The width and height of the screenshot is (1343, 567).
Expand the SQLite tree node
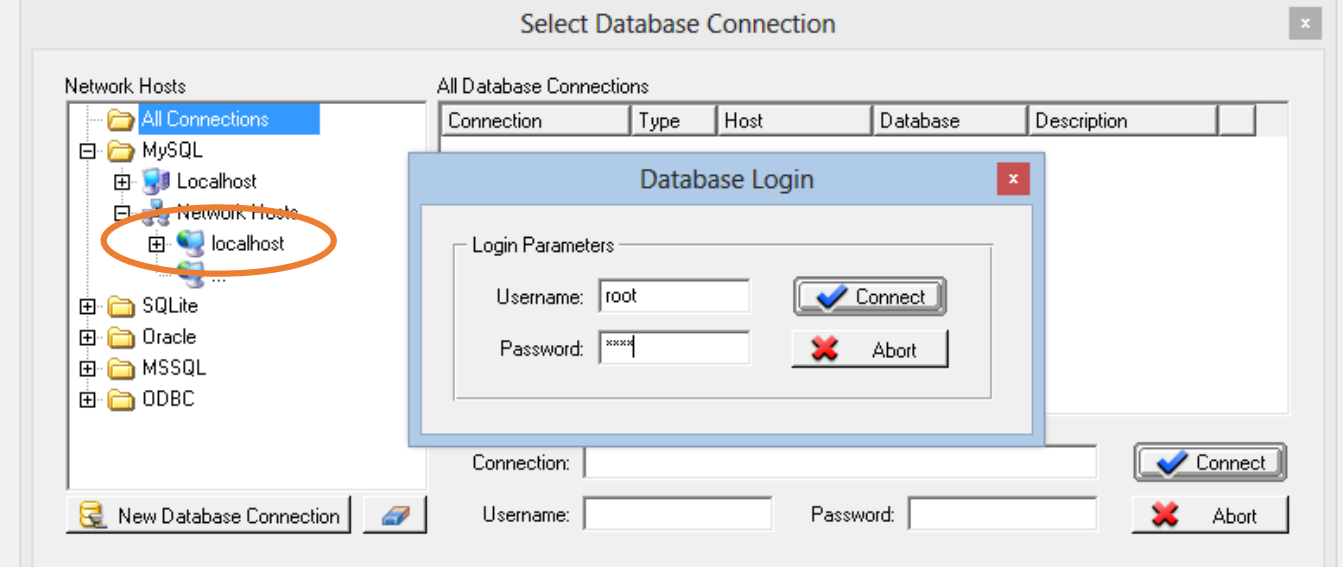[x=88, y=306]
